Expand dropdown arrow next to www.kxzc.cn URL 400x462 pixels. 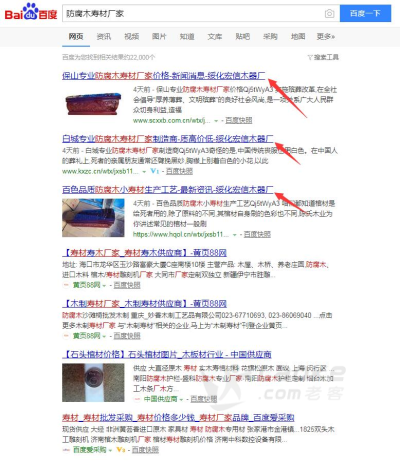click(x=144, y=171)
